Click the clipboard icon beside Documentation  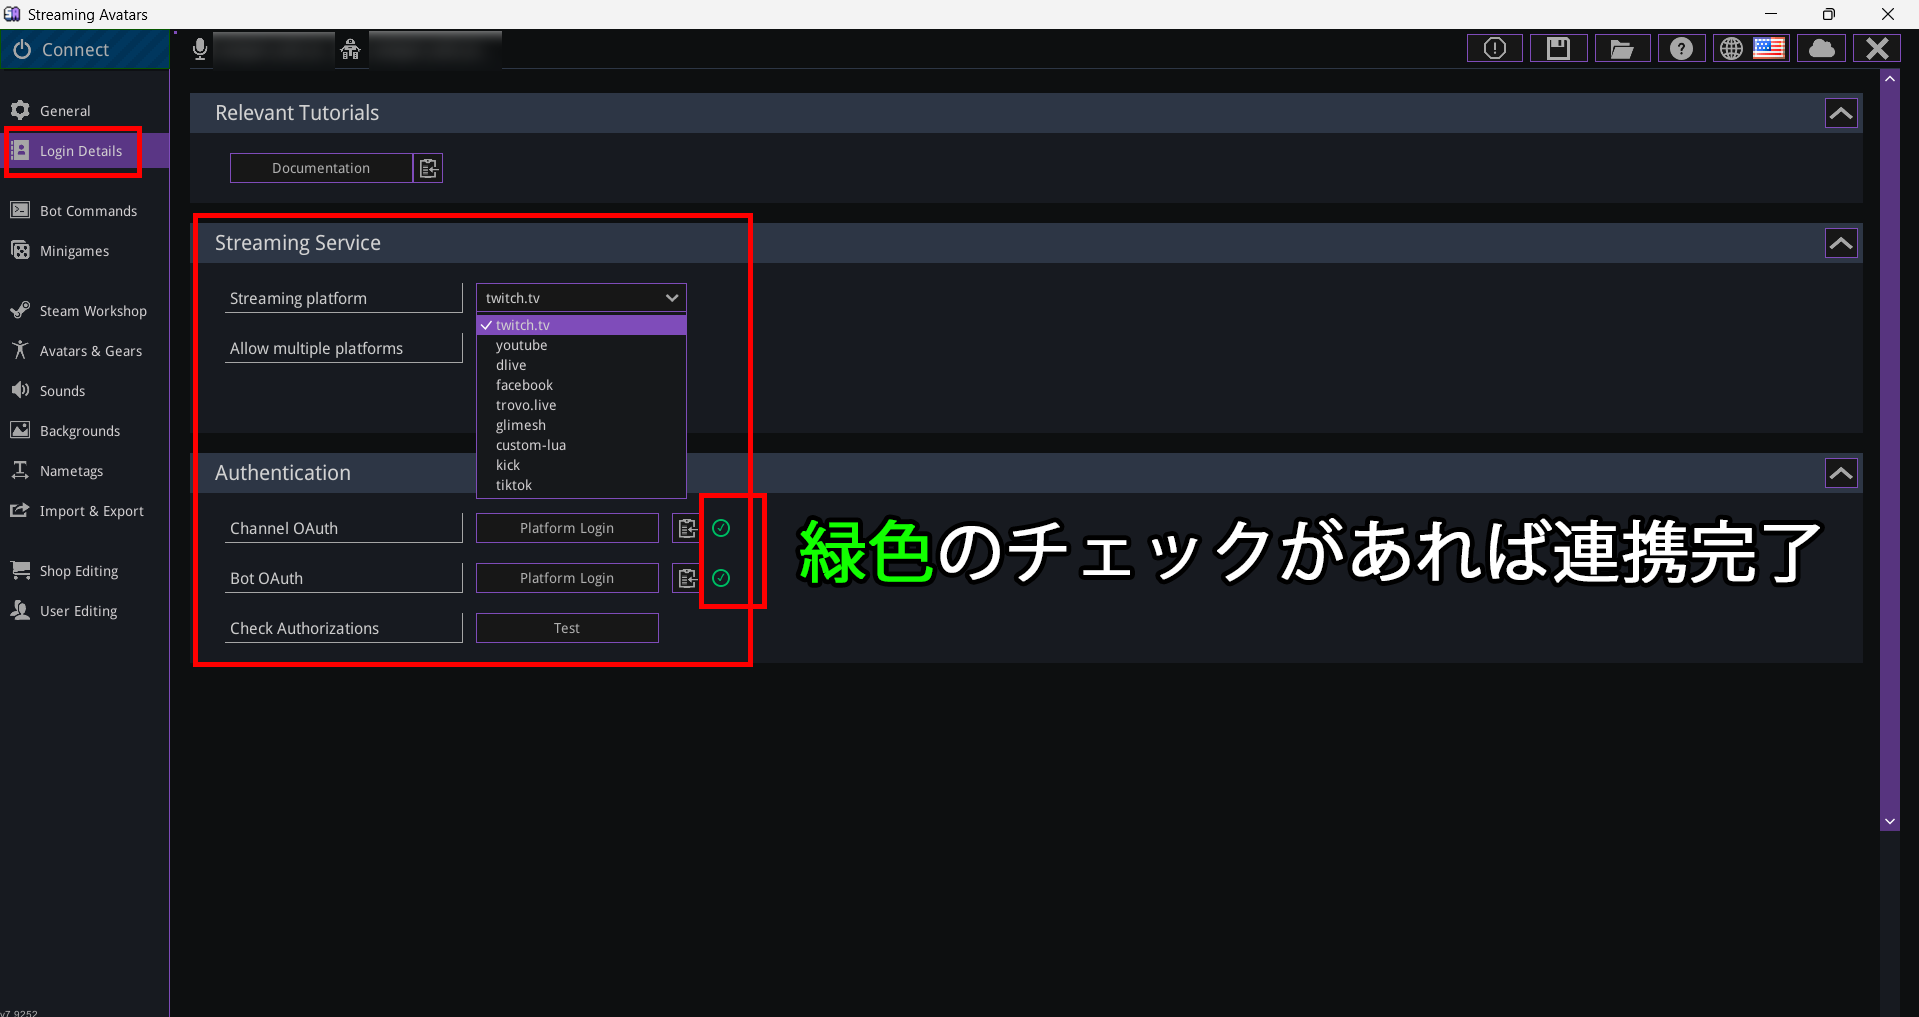point(428,167)
